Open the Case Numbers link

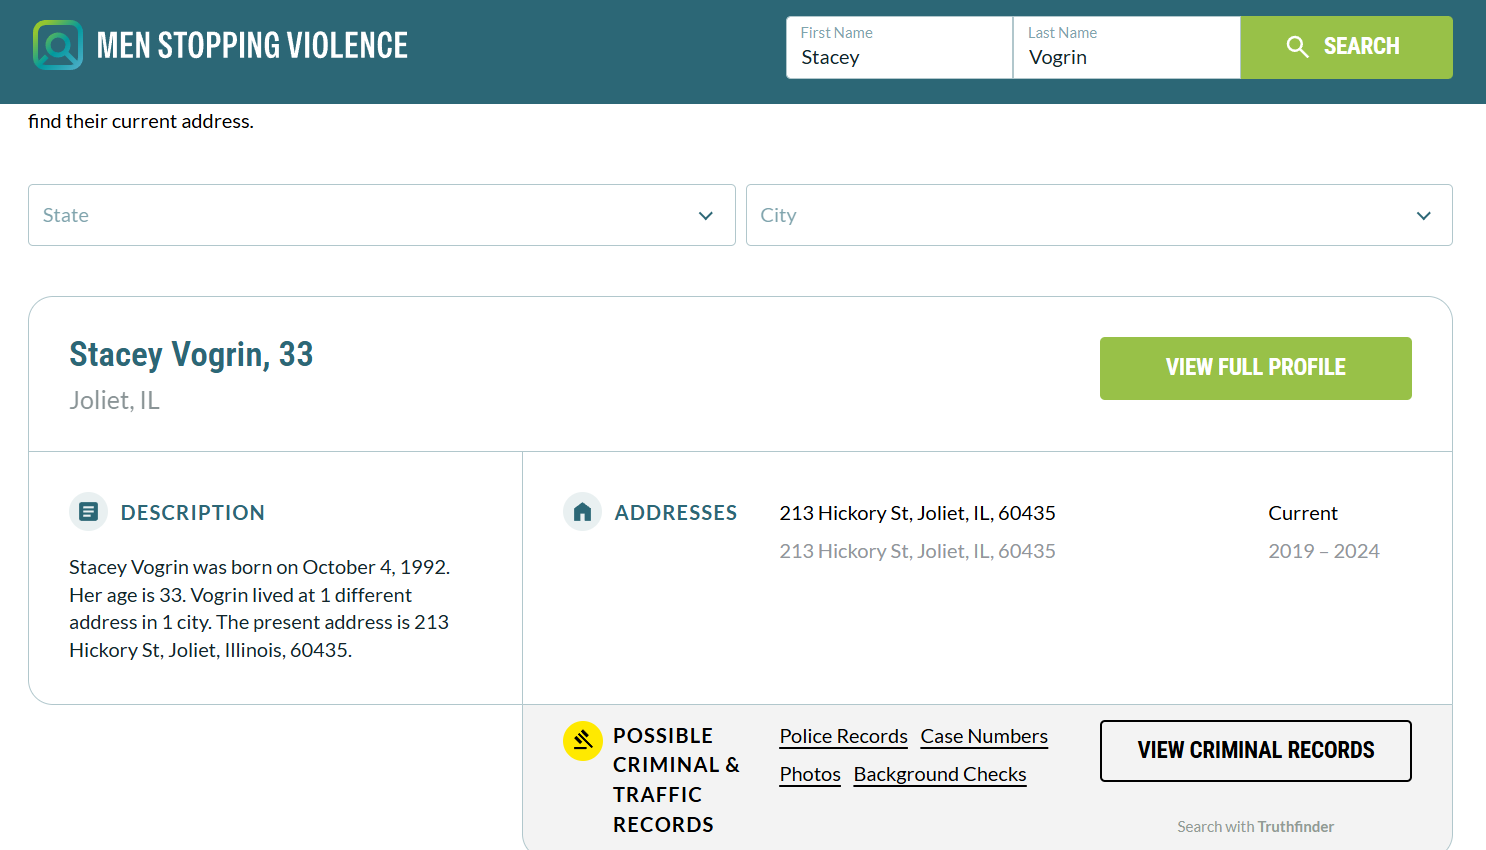click(x=984, y=737)
